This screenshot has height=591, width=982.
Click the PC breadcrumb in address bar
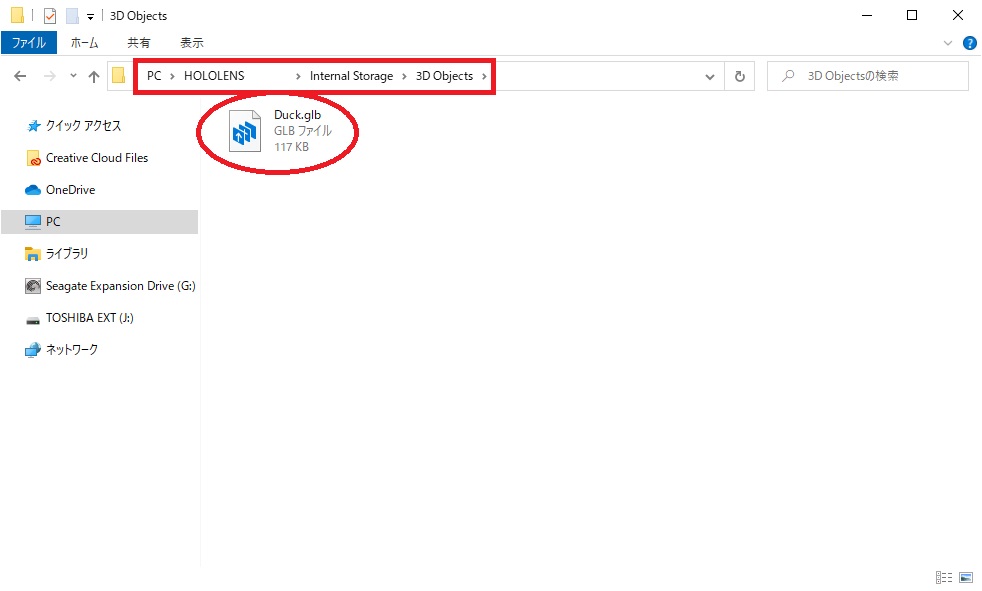154,76
